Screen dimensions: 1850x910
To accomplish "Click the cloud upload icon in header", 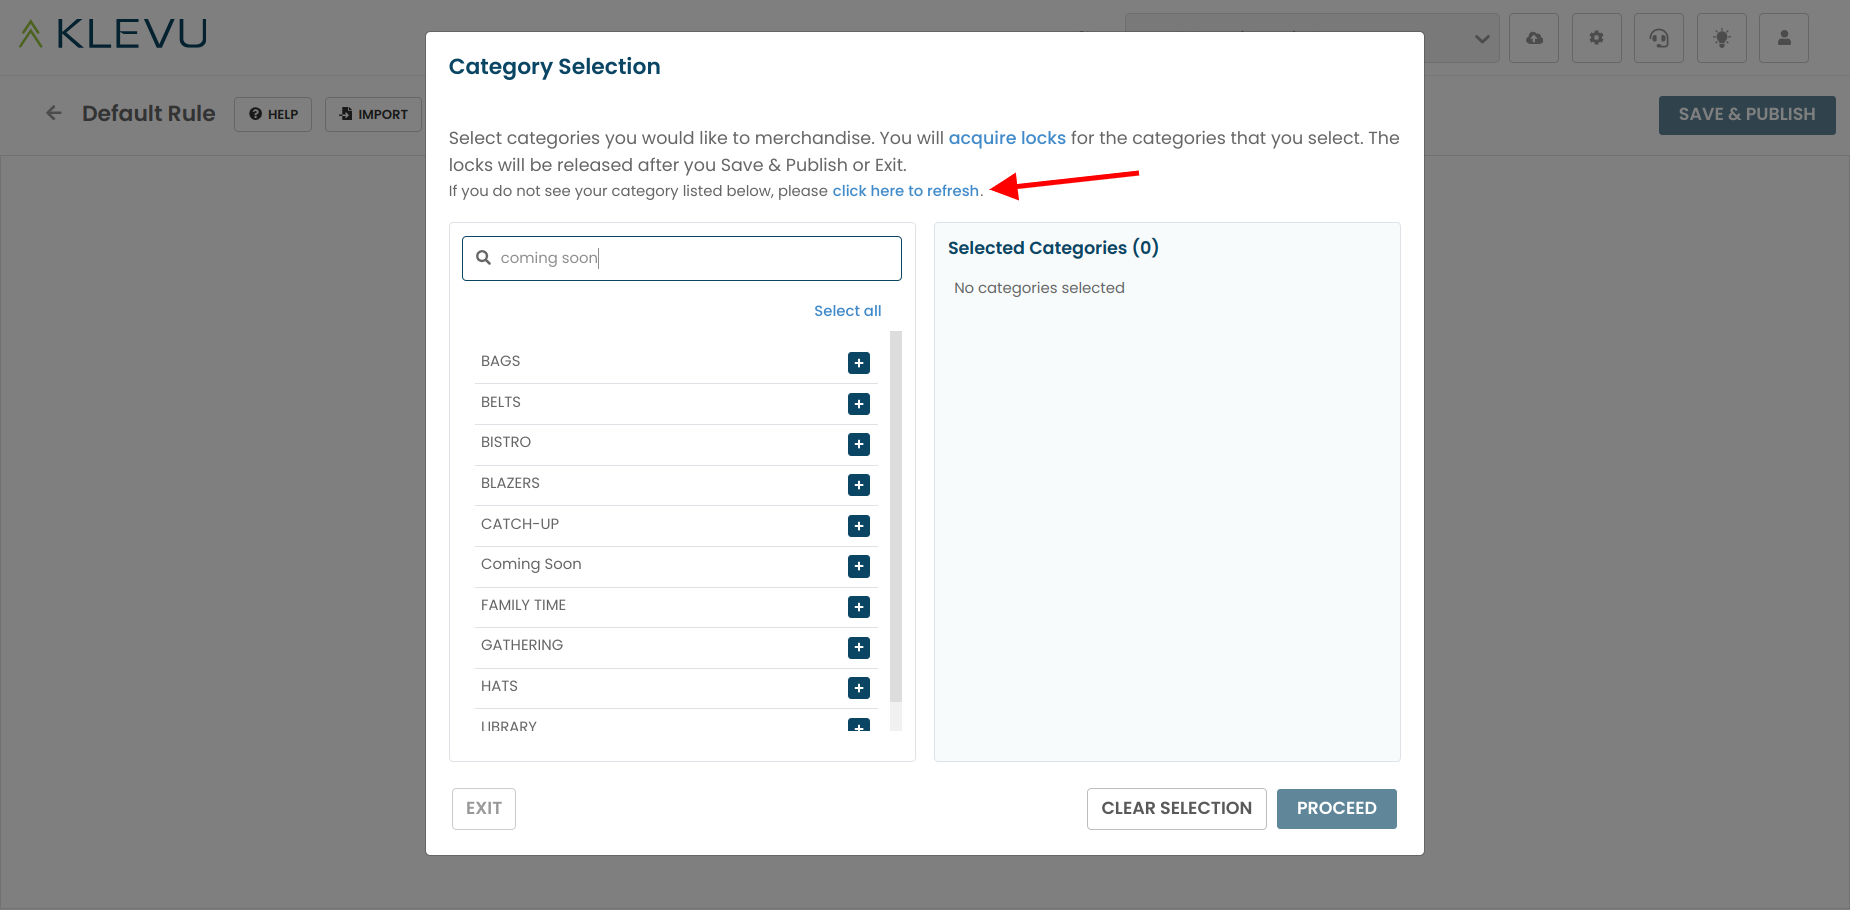I will tap(1534, 38).
